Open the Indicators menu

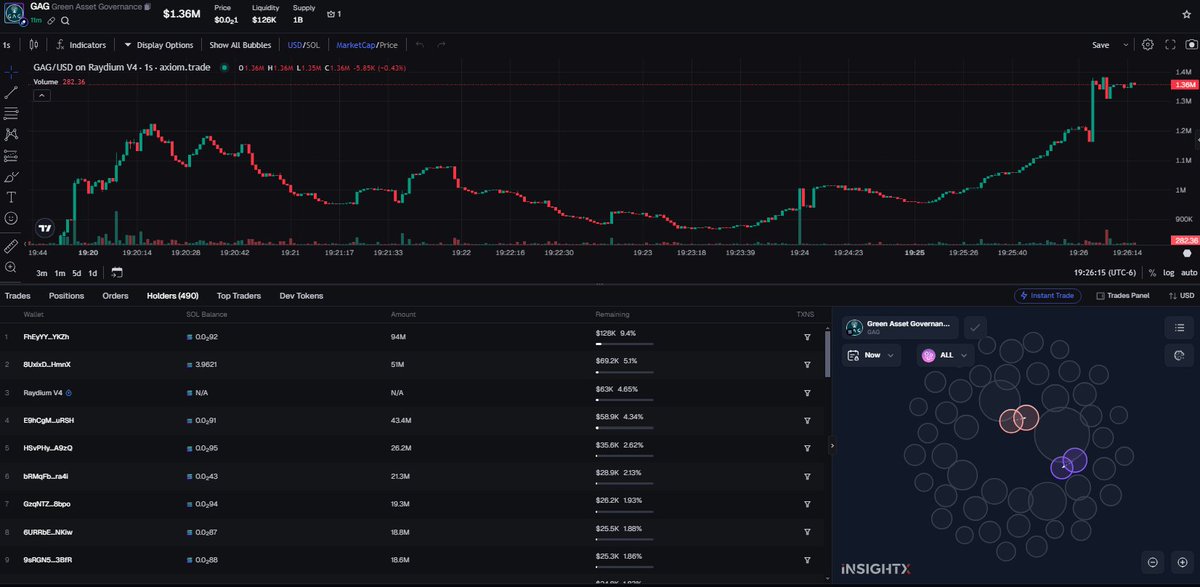coord(82,45)
